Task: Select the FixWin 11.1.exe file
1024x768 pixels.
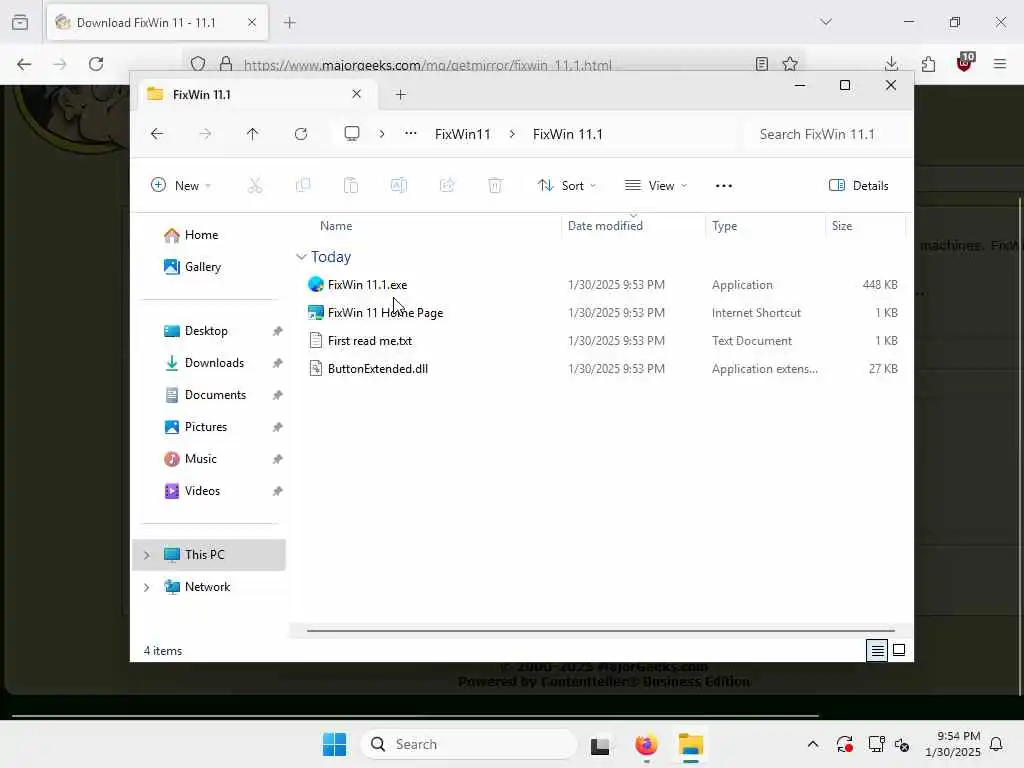Action: pos(367,285)
